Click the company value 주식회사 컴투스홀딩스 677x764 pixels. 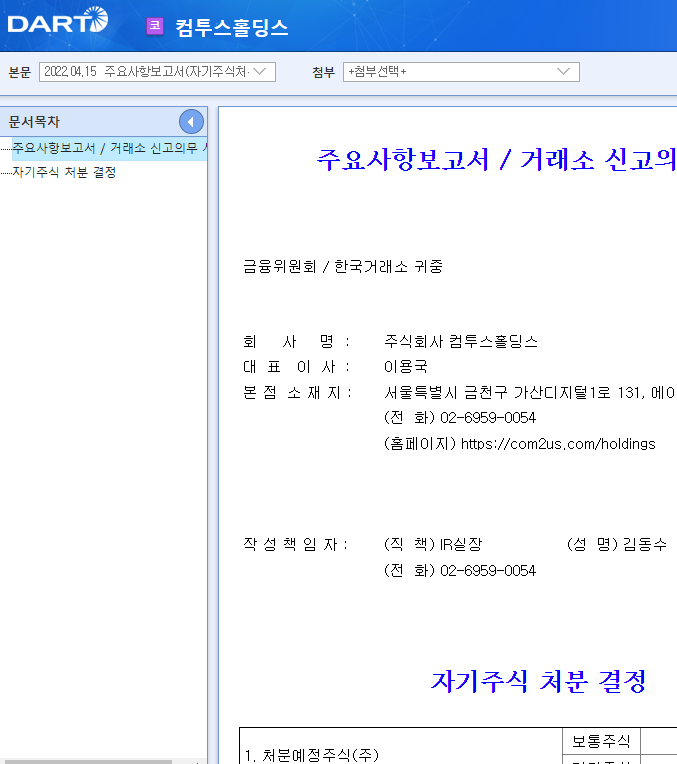pyautogui.click(x=461, y=341)
